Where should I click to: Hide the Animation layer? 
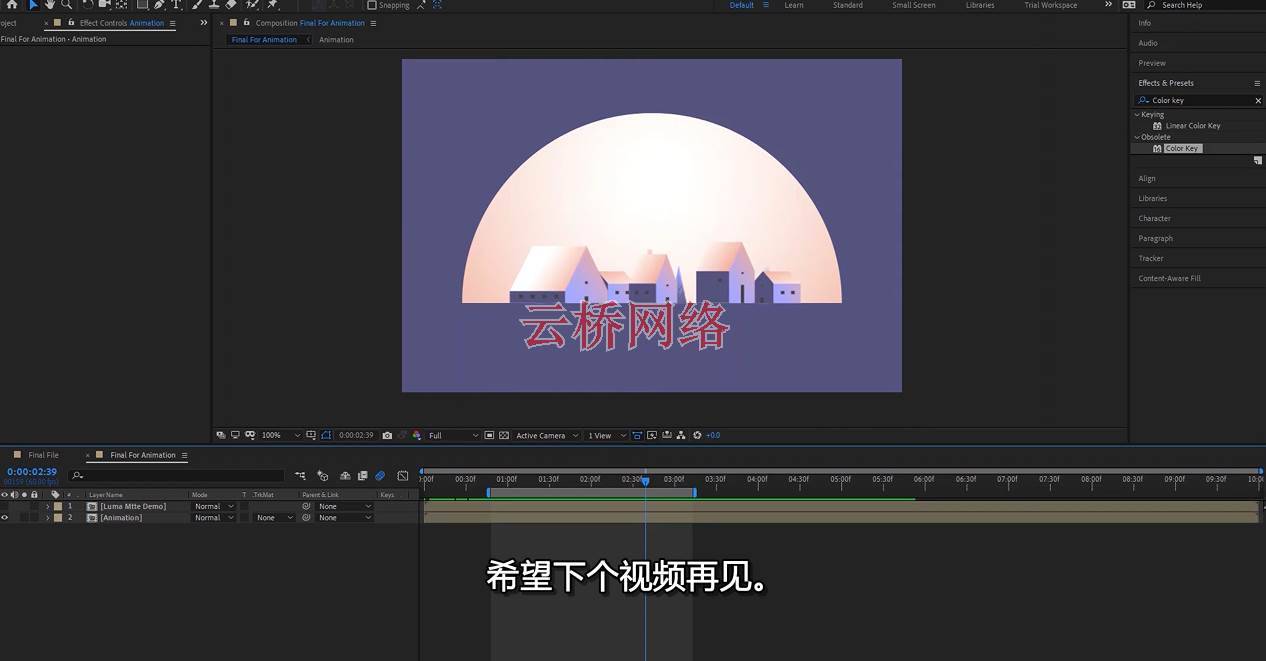[x=4, y=518]
